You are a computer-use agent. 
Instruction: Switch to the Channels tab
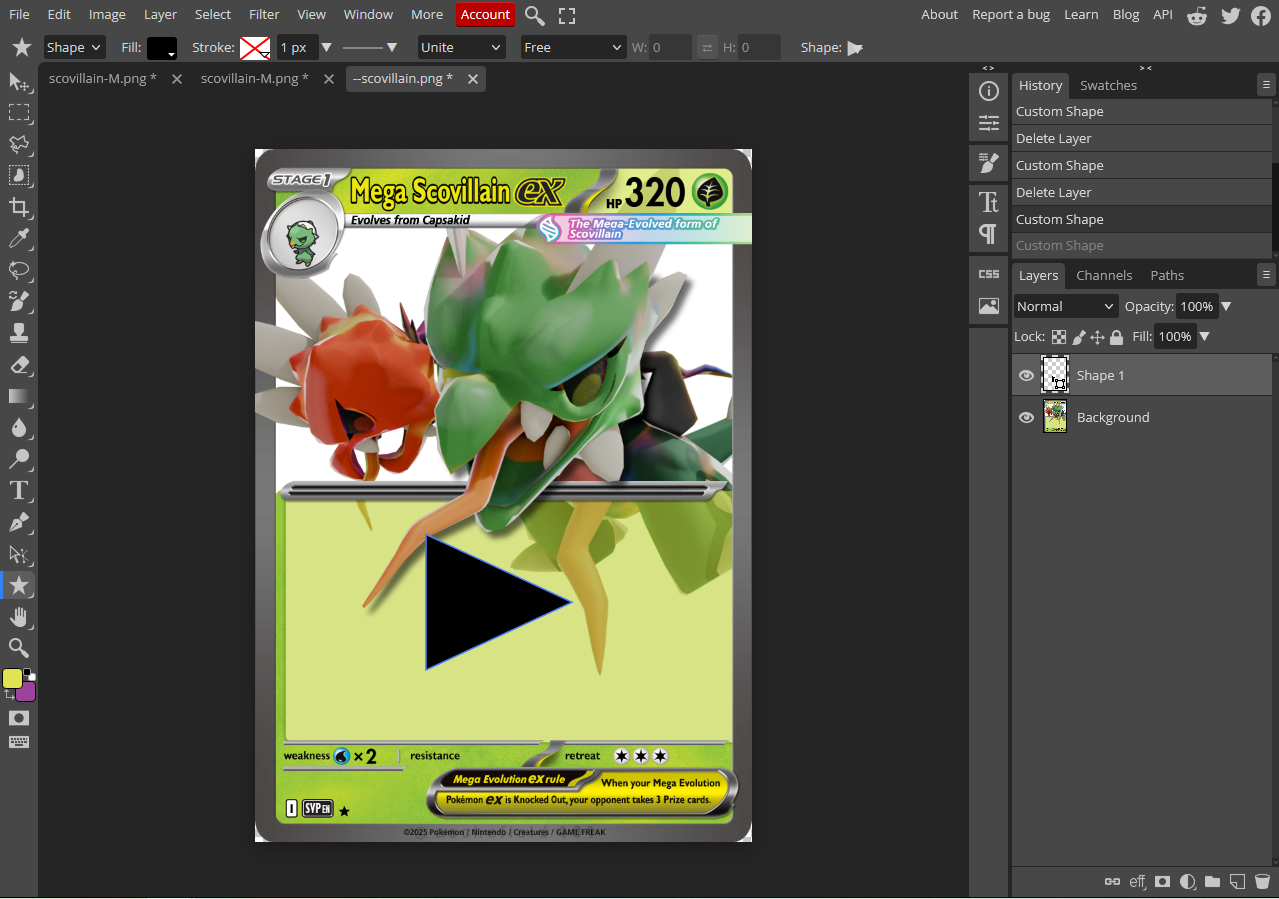(x=1104, y=275)
